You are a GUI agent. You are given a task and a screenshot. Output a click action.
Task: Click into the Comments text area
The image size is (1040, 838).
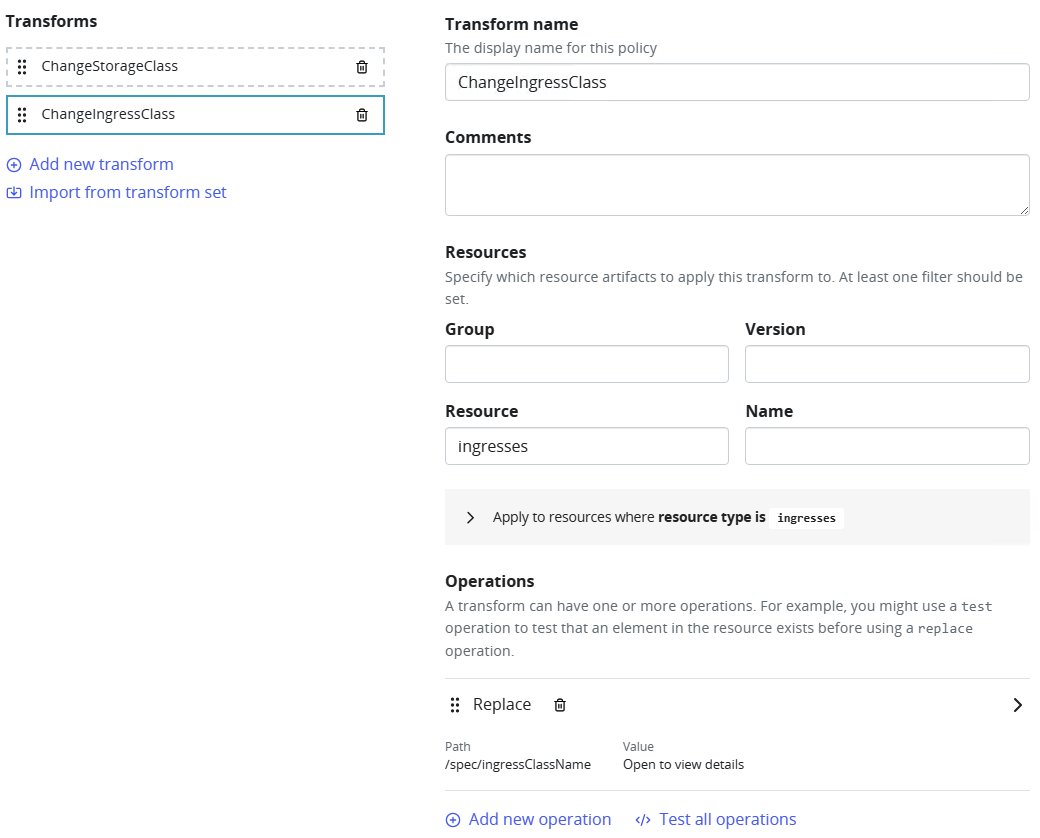[736, 185]
